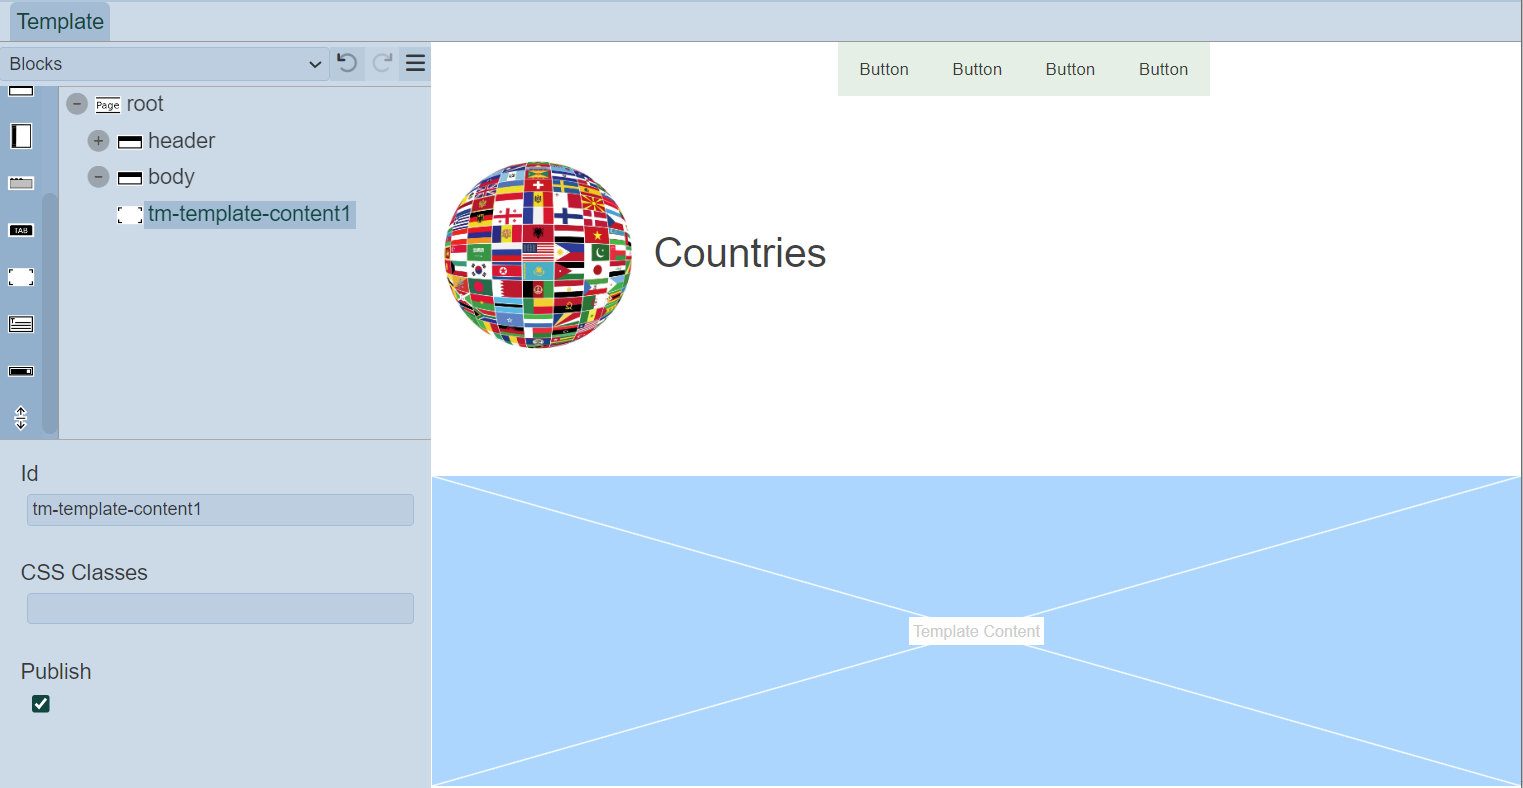Expand the header tree node
This screenshot has width=1523, height=788.
pos(98,141)
